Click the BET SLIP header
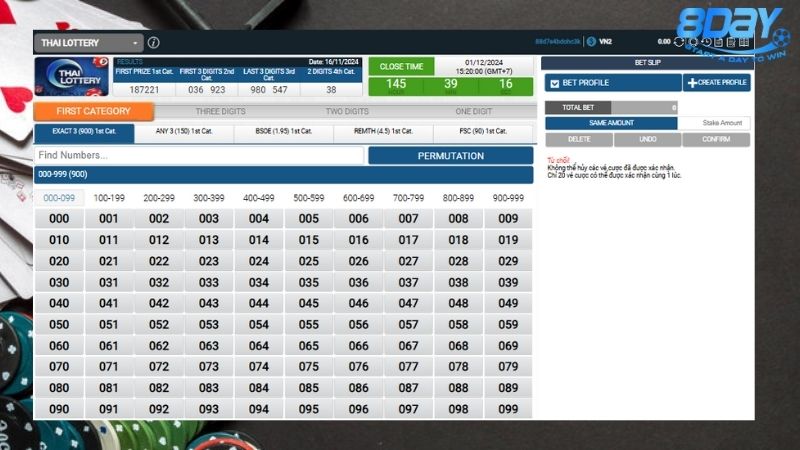 pyautogui.click(x=647, y=62)
